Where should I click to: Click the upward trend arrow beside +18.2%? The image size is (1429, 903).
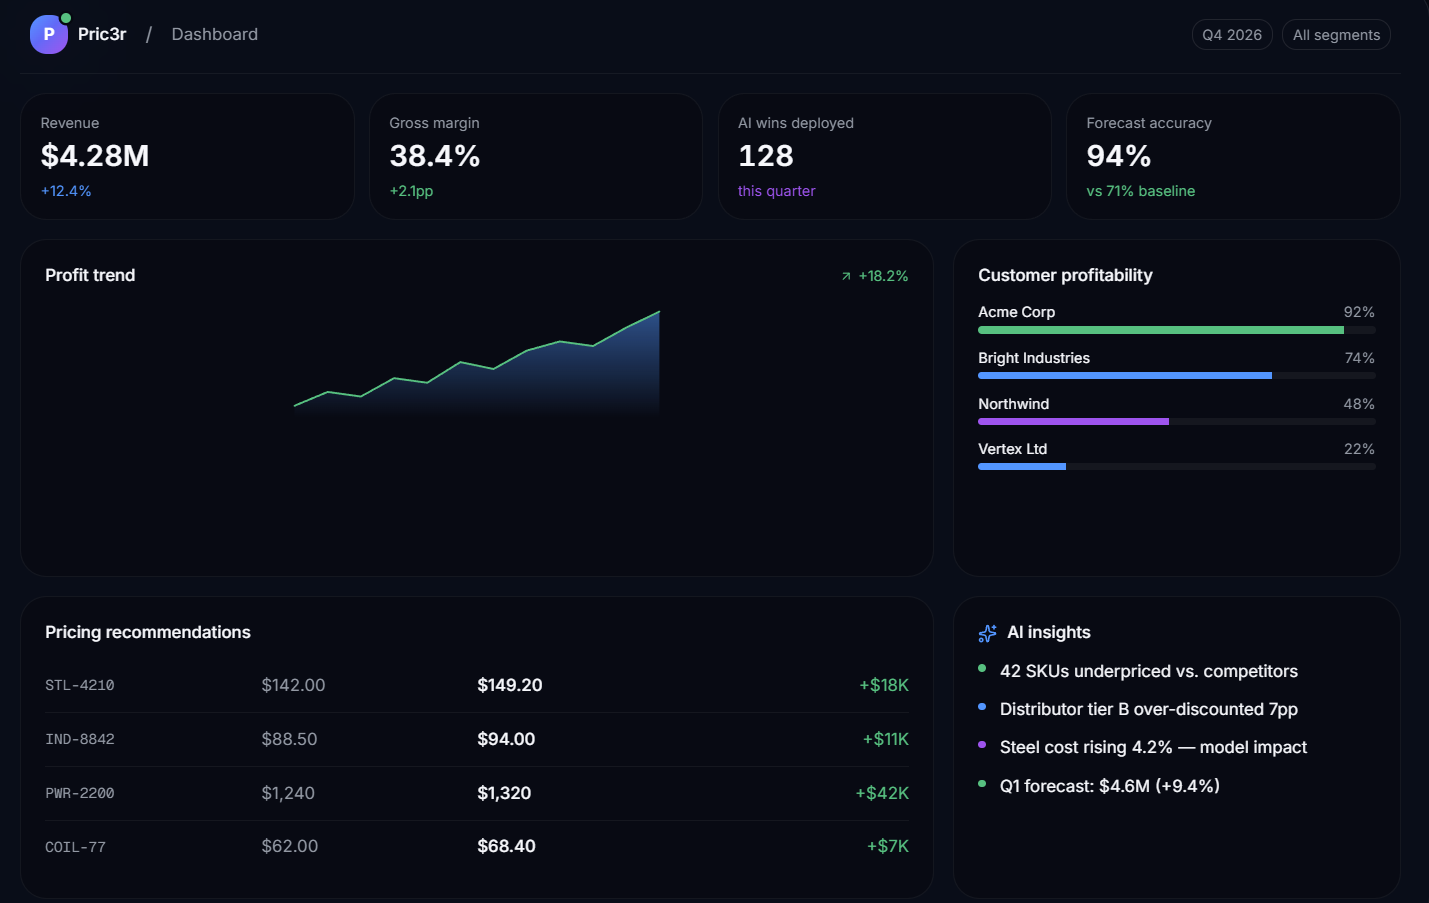tap(846, 276)
